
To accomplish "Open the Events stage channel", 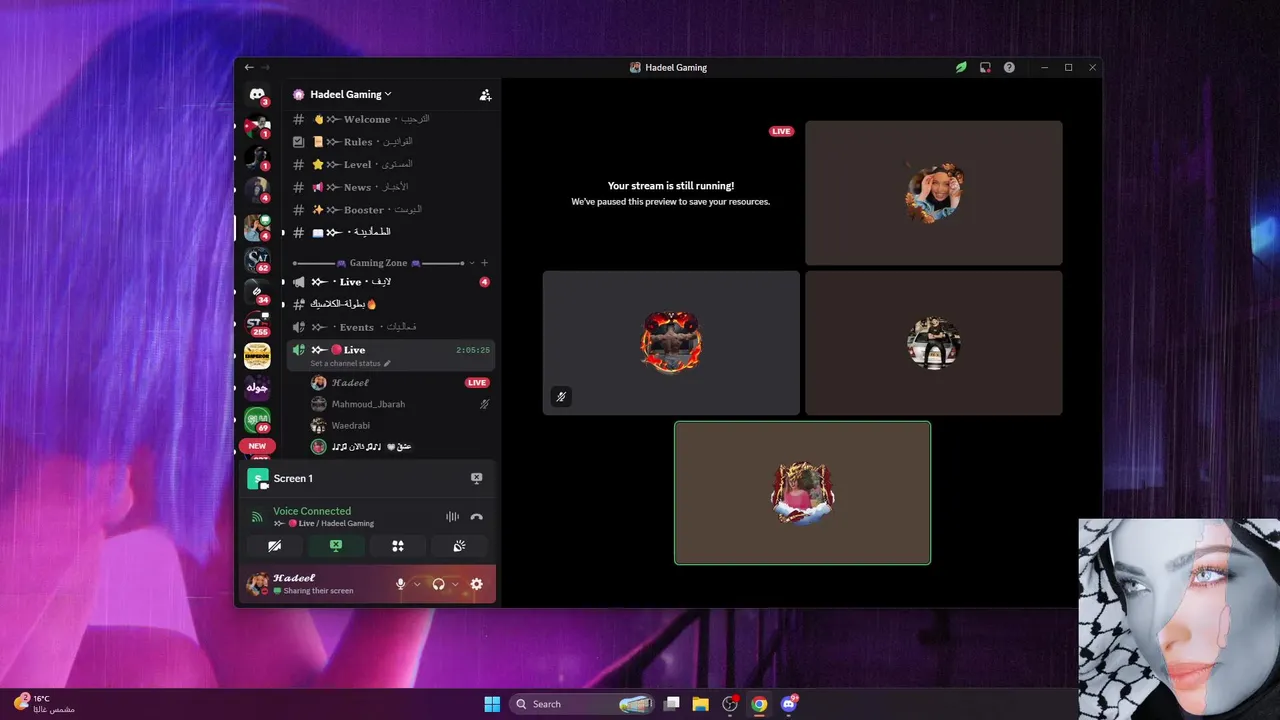I will click(391, 327).
